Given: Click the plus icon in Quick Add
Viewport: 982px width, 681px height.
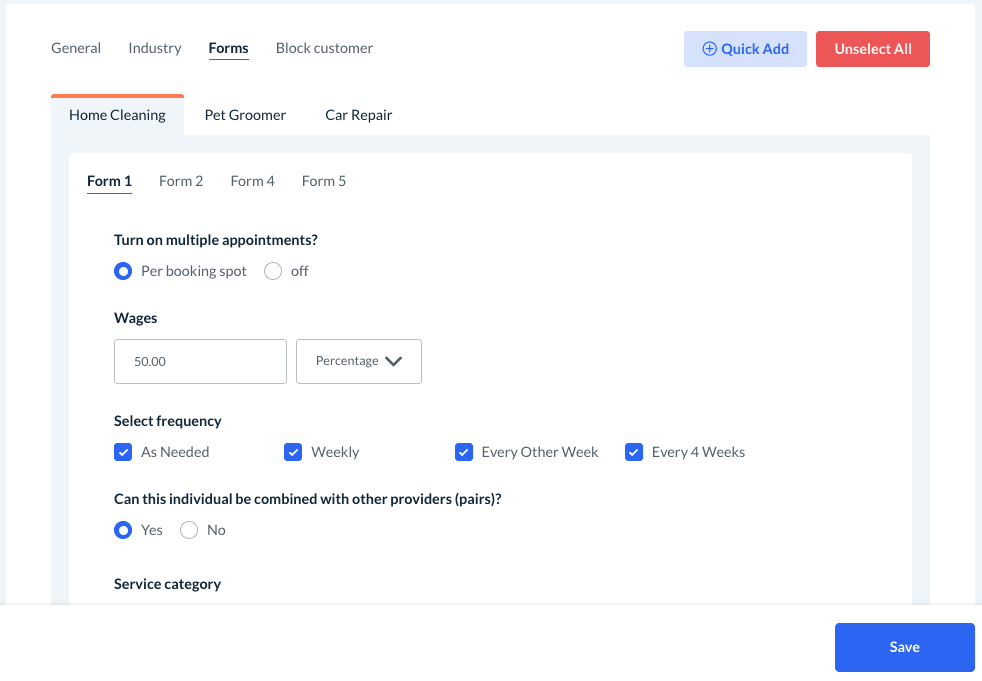Looking at the screenshot, I should coord(710,49).
